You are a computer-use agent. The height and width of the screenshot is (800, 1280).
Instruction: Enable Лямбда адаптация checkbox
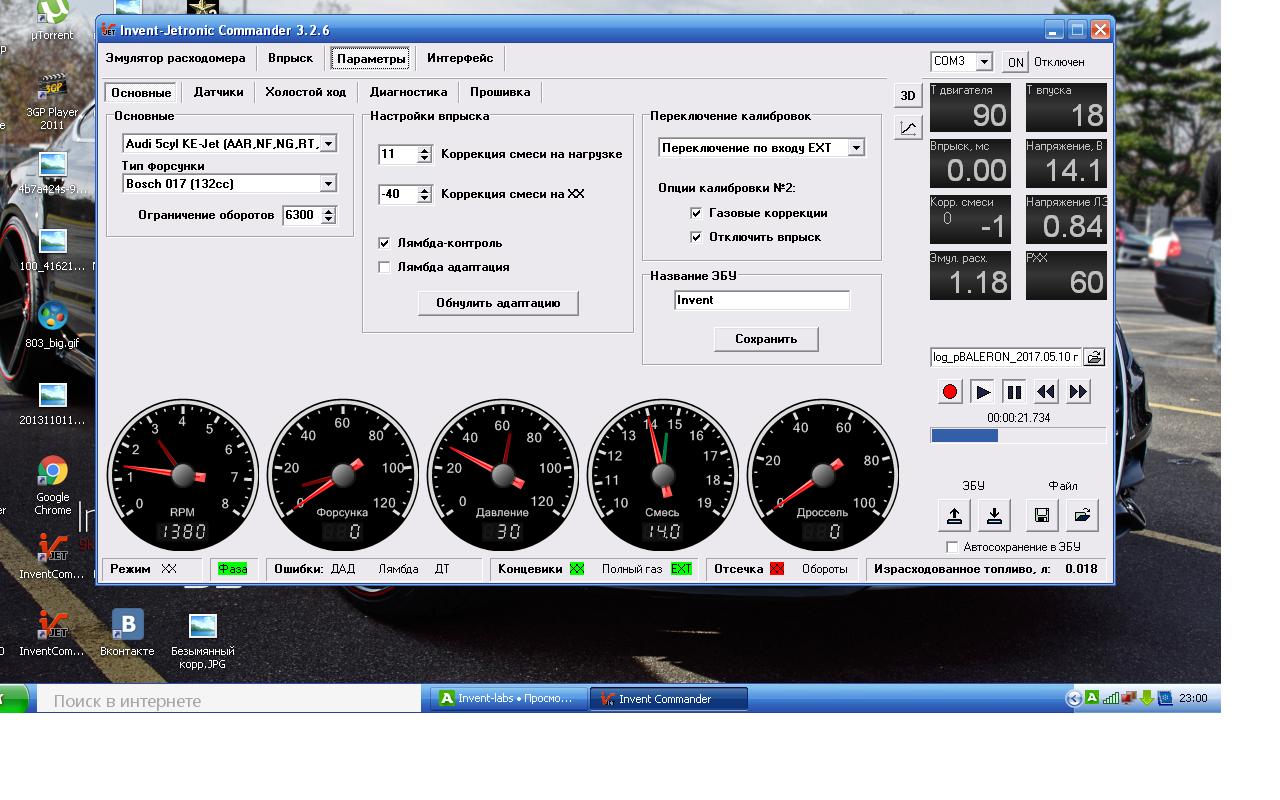tap(384, 267)
